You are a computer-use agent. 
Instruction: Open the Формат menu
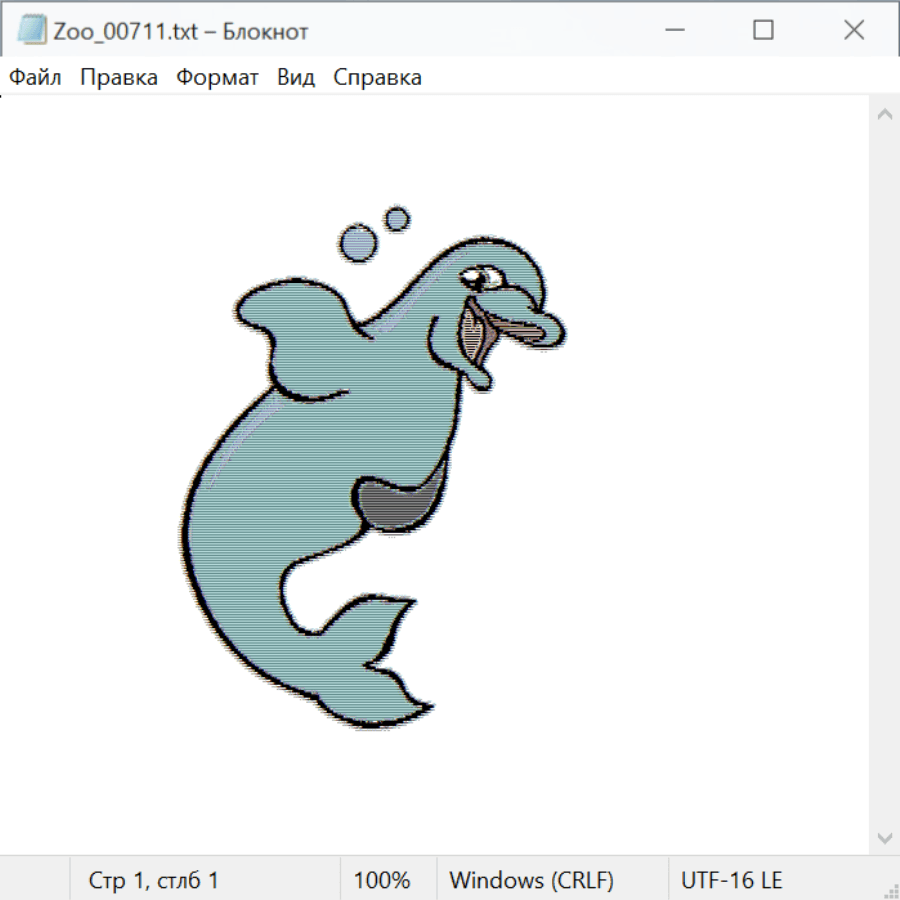point(217,77)
